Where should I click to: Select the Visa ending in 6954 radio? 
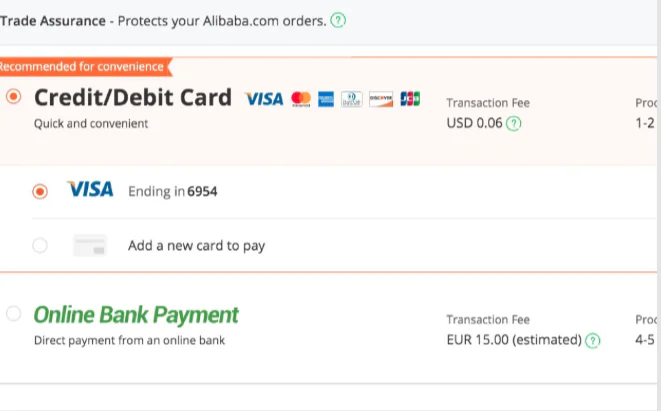(40, 191)
